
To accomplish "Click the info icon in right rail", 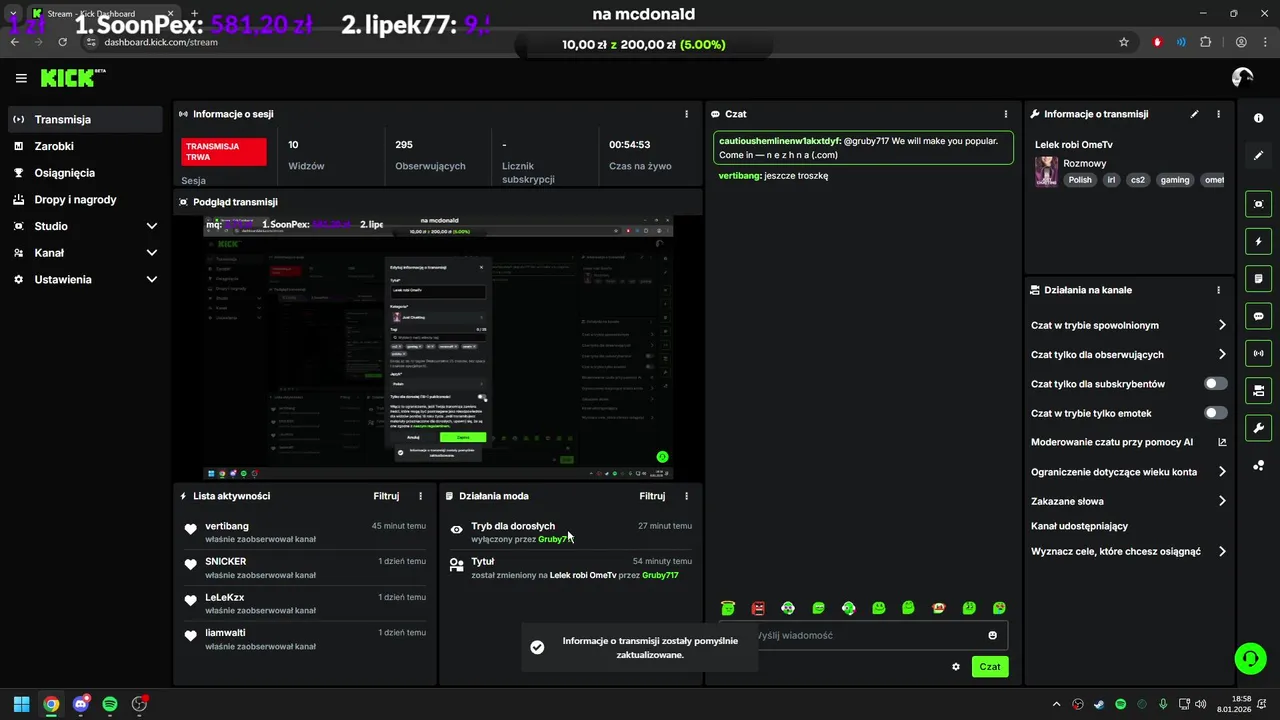I will pos(1258,118).
